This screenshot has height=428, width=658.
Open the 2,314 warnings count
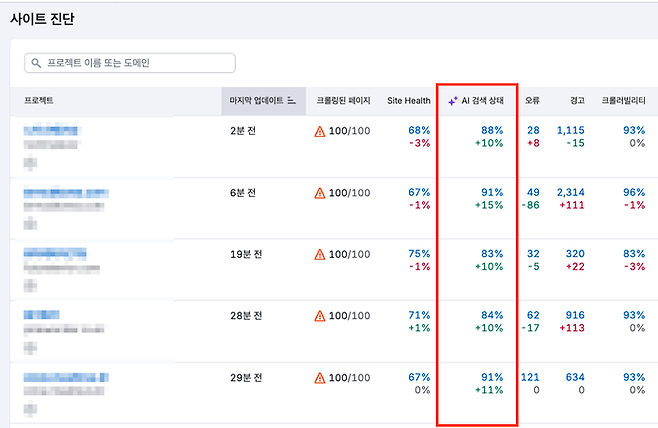point(571,192)
